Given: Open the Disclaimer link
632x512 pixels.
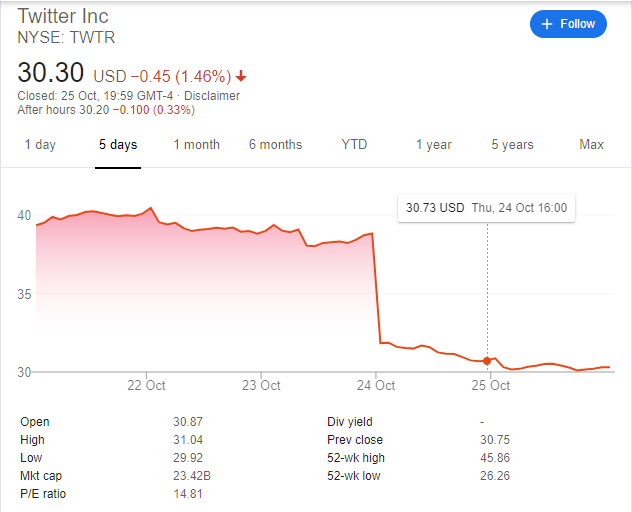Looking at the screenshot, I should pyautogui.click(x=213, y=96).
